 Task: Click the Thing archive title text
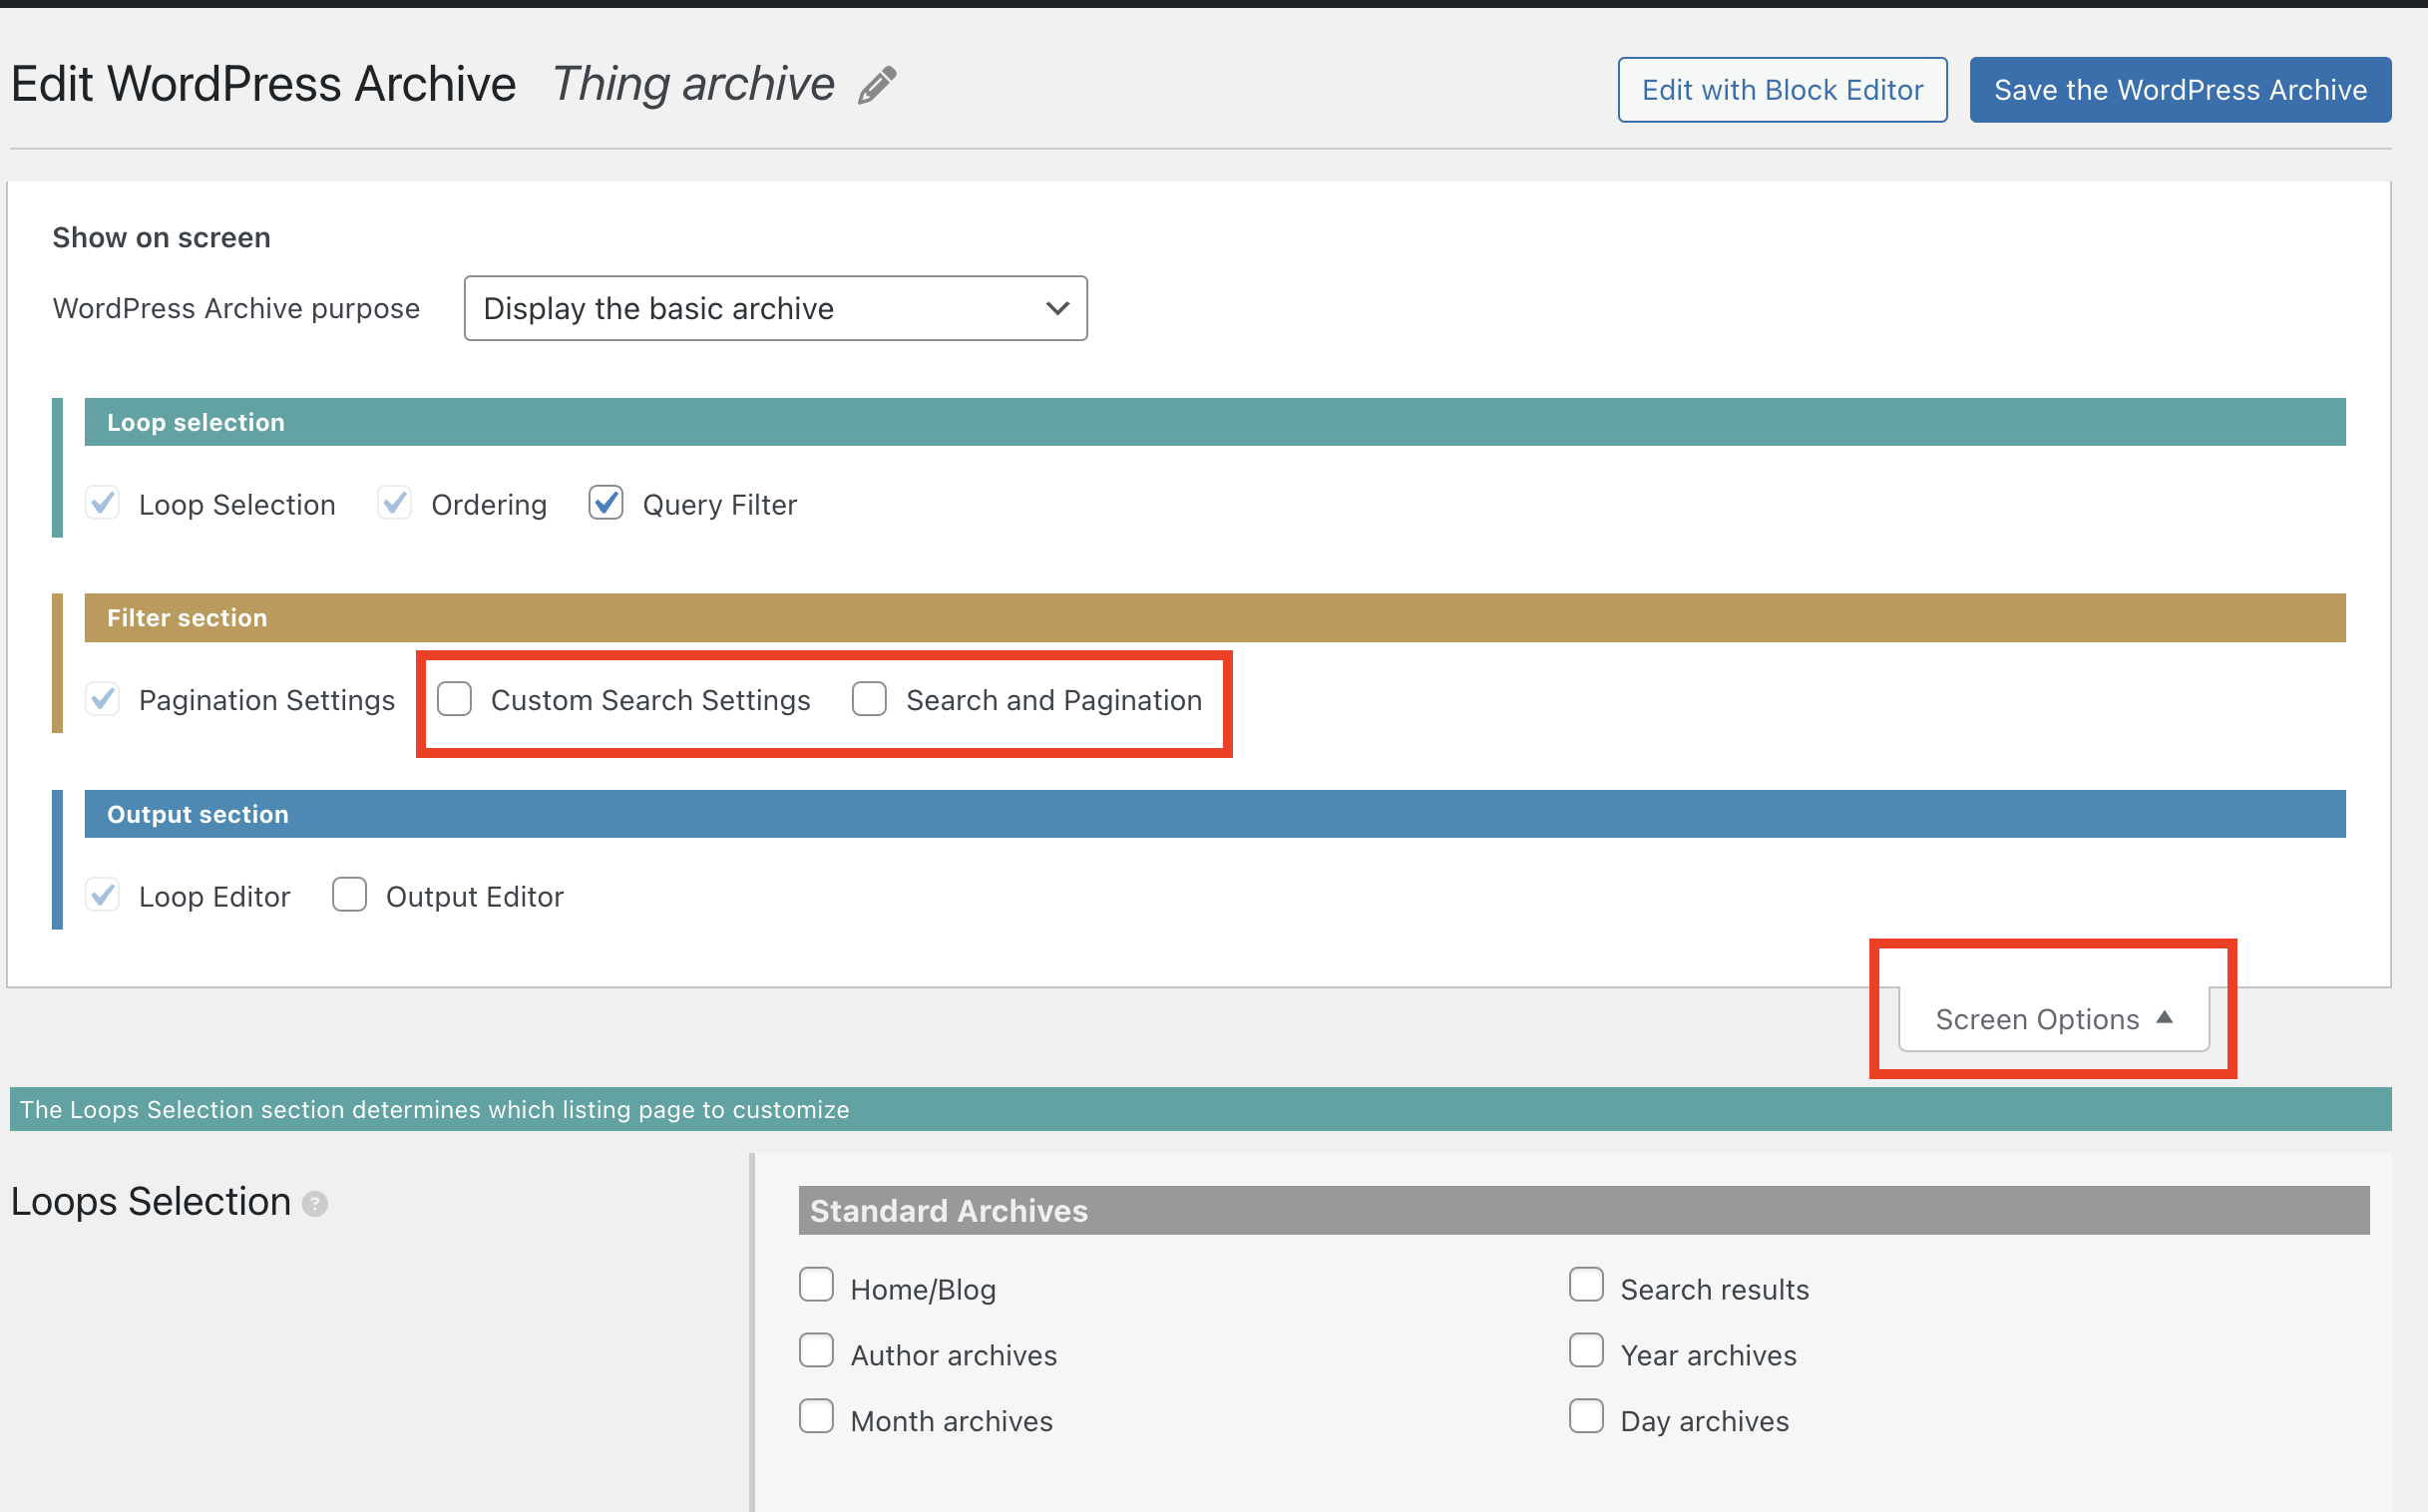pos(693,84)
